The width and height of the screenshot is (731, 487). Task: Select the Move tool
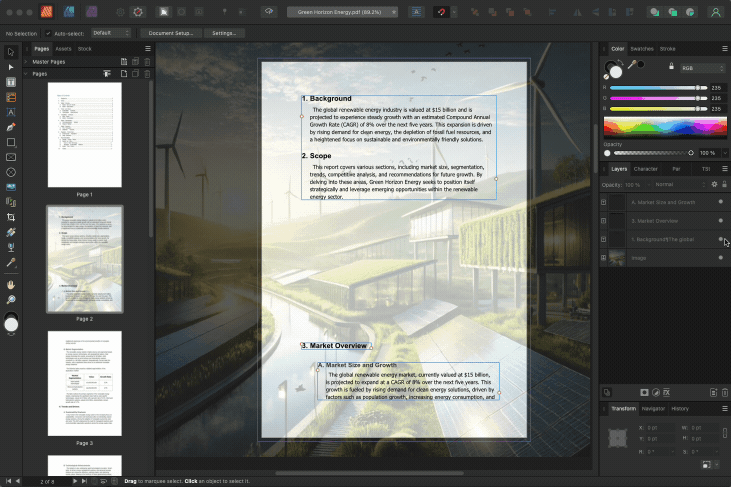(11, 52)
